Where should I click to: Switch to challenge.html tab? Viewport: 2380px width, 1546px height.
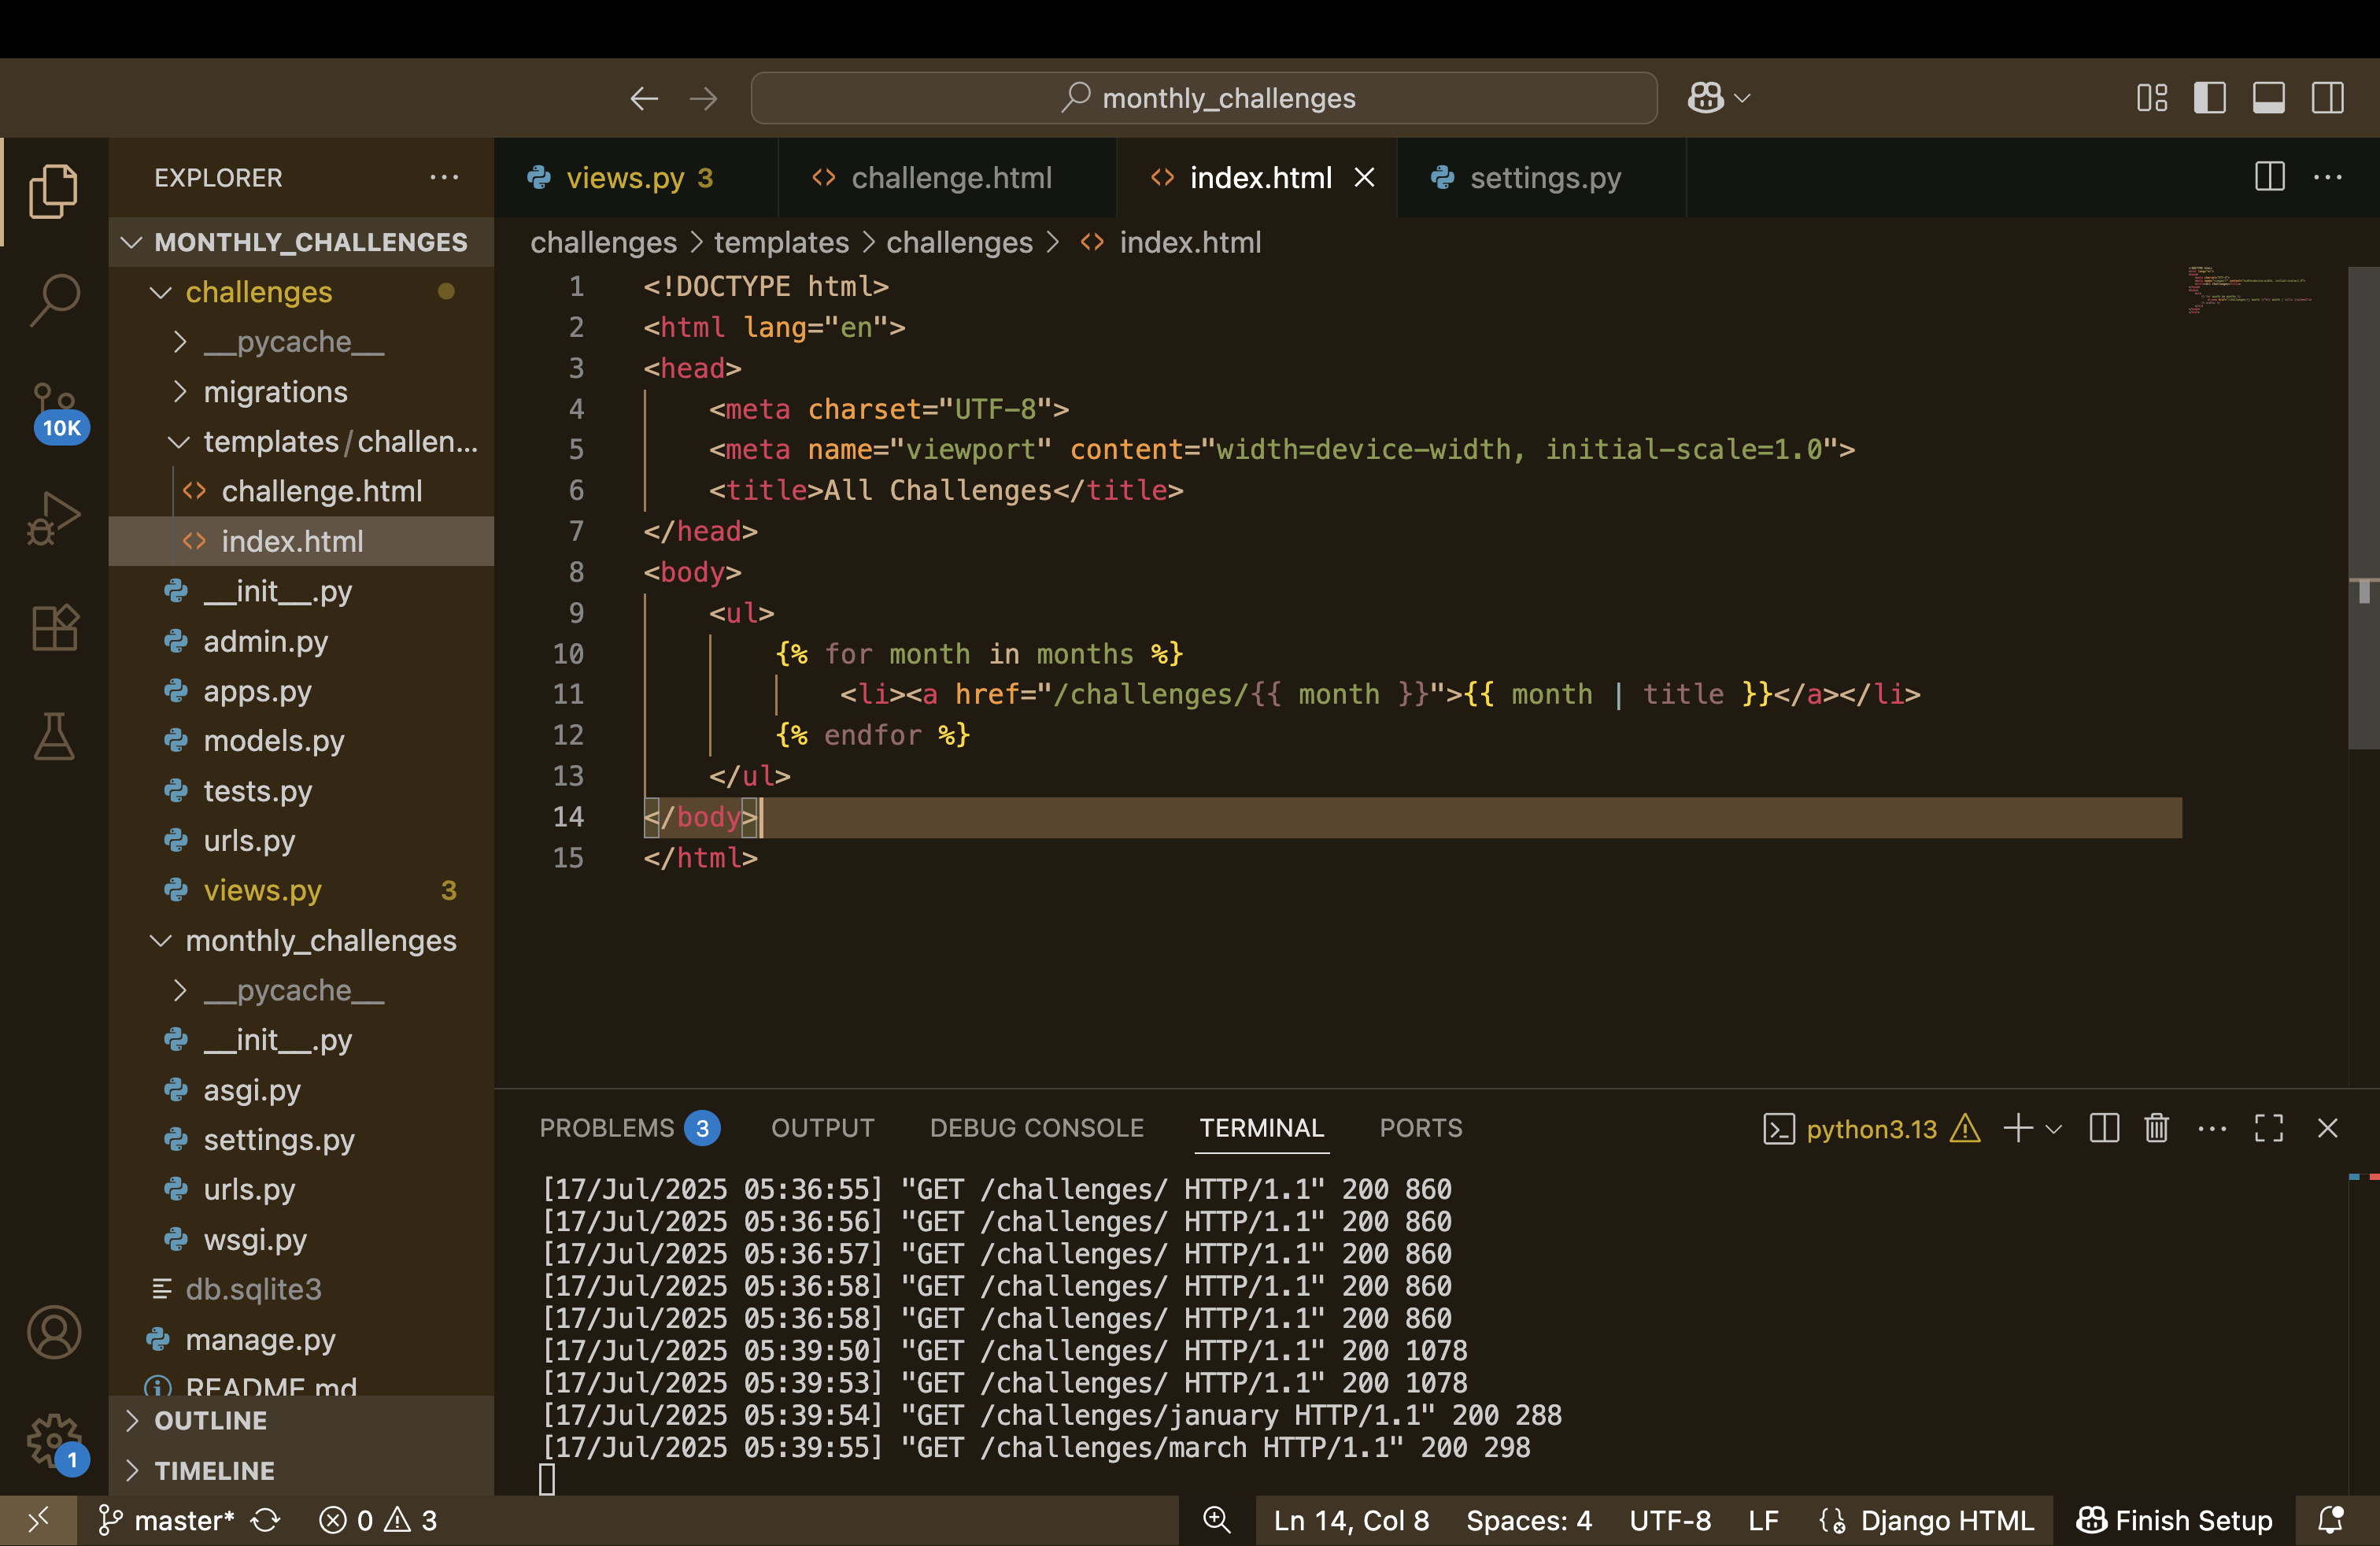[947, 177]
